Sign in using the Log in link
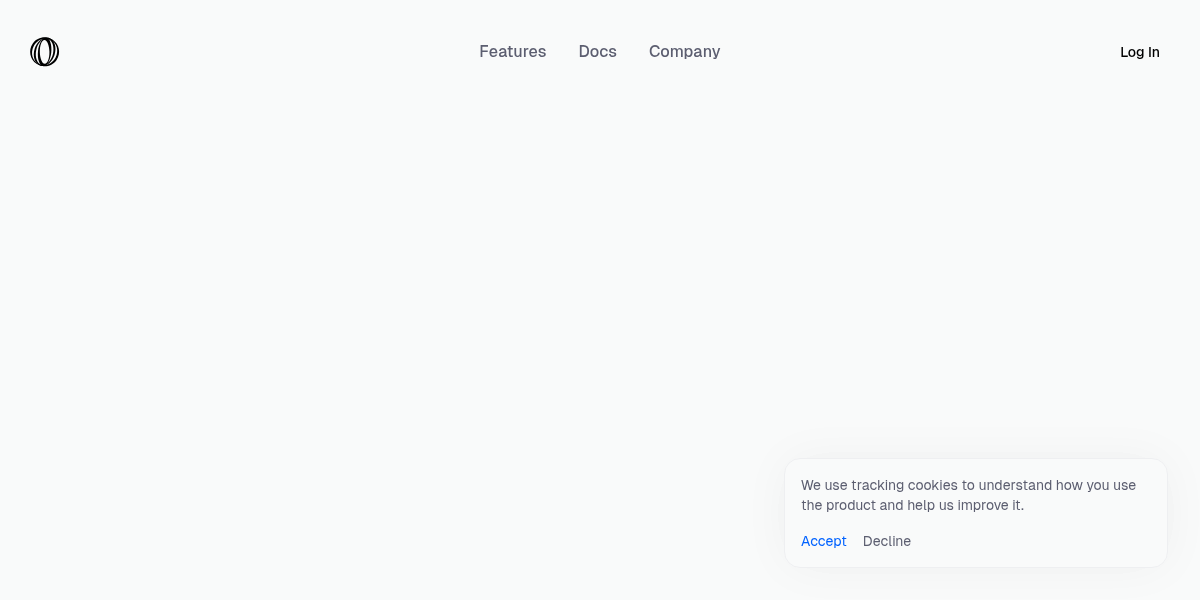 point(1139,52)
